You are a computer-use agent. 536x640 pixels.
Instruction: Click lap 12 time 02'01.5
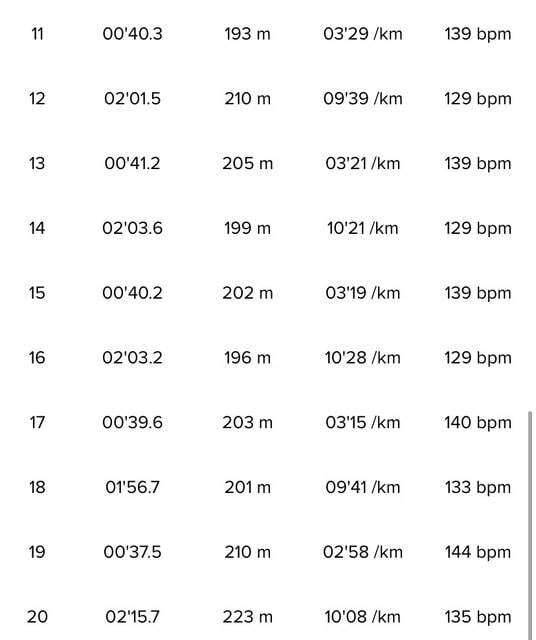click(x=132, y=99)
